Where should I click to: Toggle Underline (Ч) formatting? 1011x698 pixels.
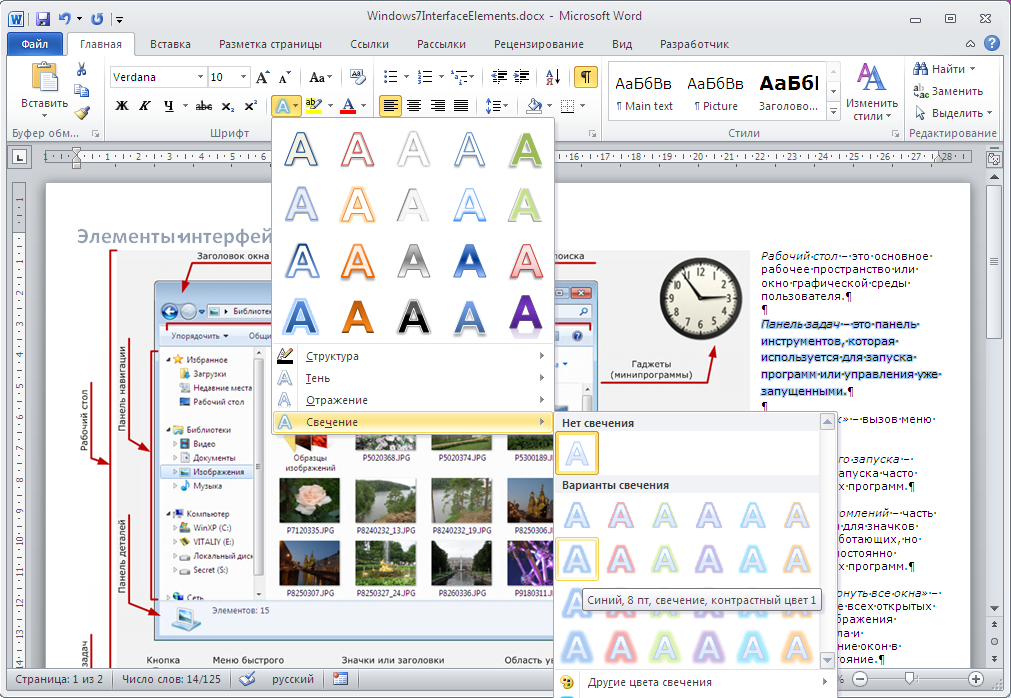click(168, 106)
